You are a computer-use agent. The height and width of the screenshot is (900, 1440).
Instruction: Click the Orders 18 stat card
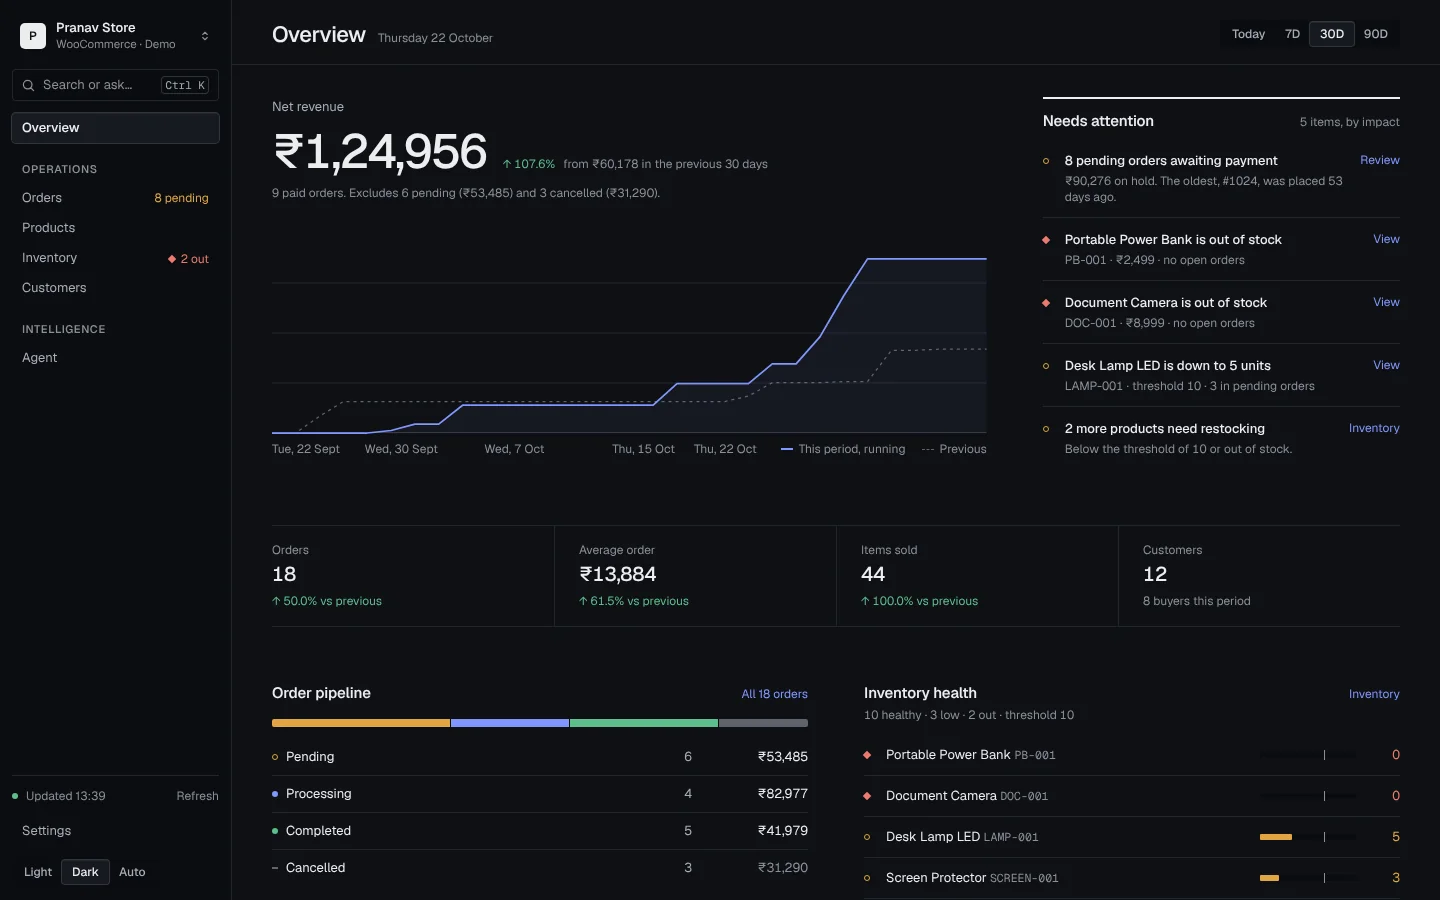(x=413, y=576)
